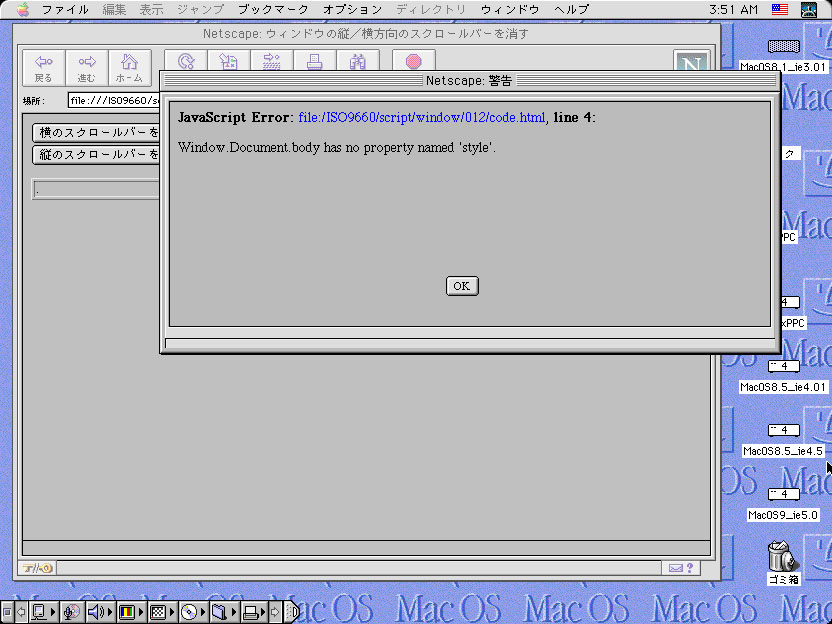
Task: Click the MacOS8.5_ie4.5 desktop label
Action: [783, 451]
